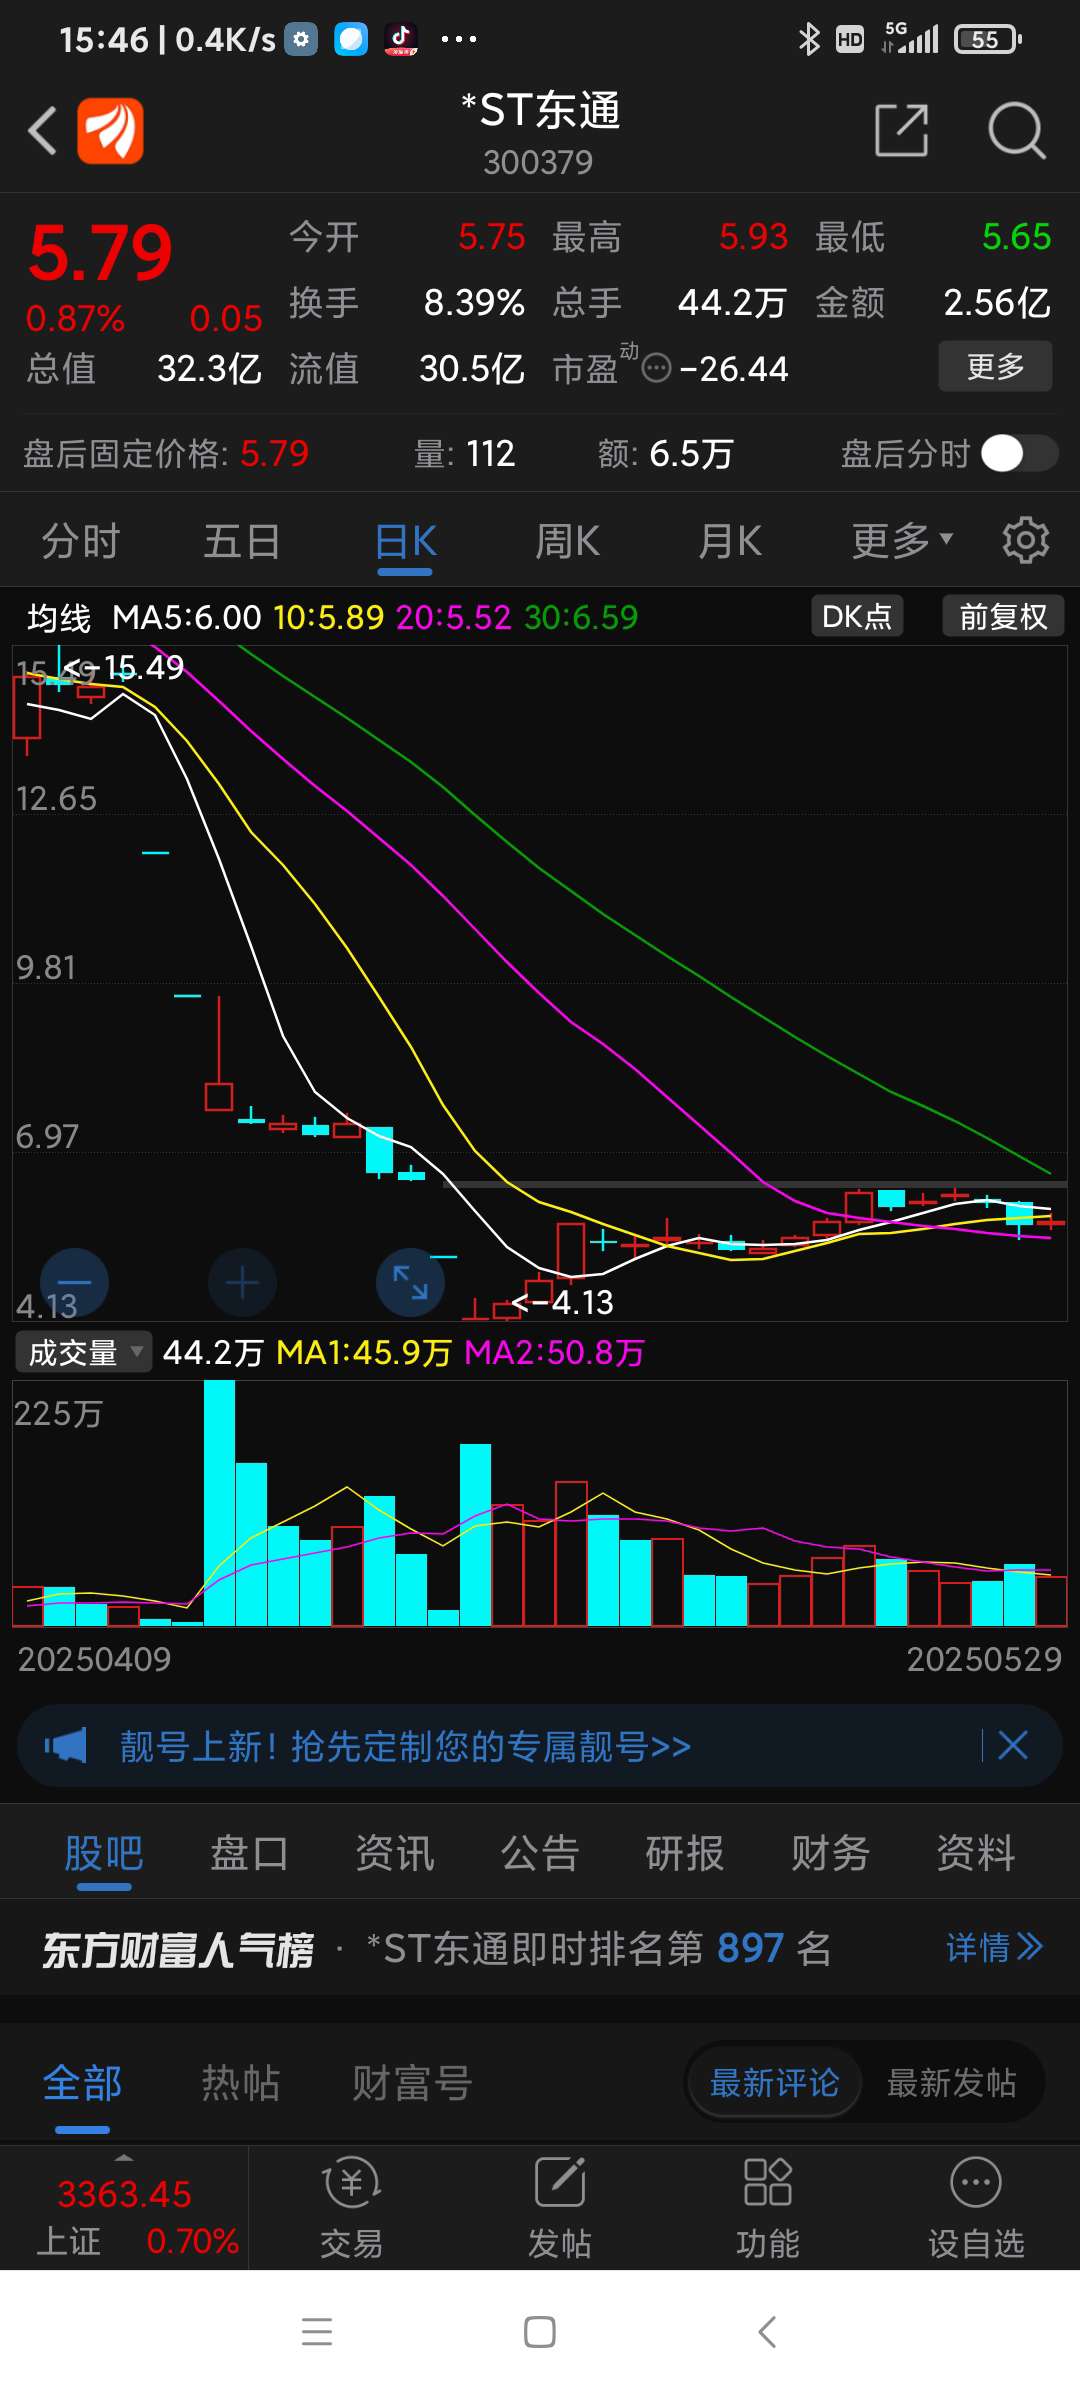Zoom out chart with minus button
Image resolution: width=1080 pixels, height=2400 pixels.
[74, 1282]
